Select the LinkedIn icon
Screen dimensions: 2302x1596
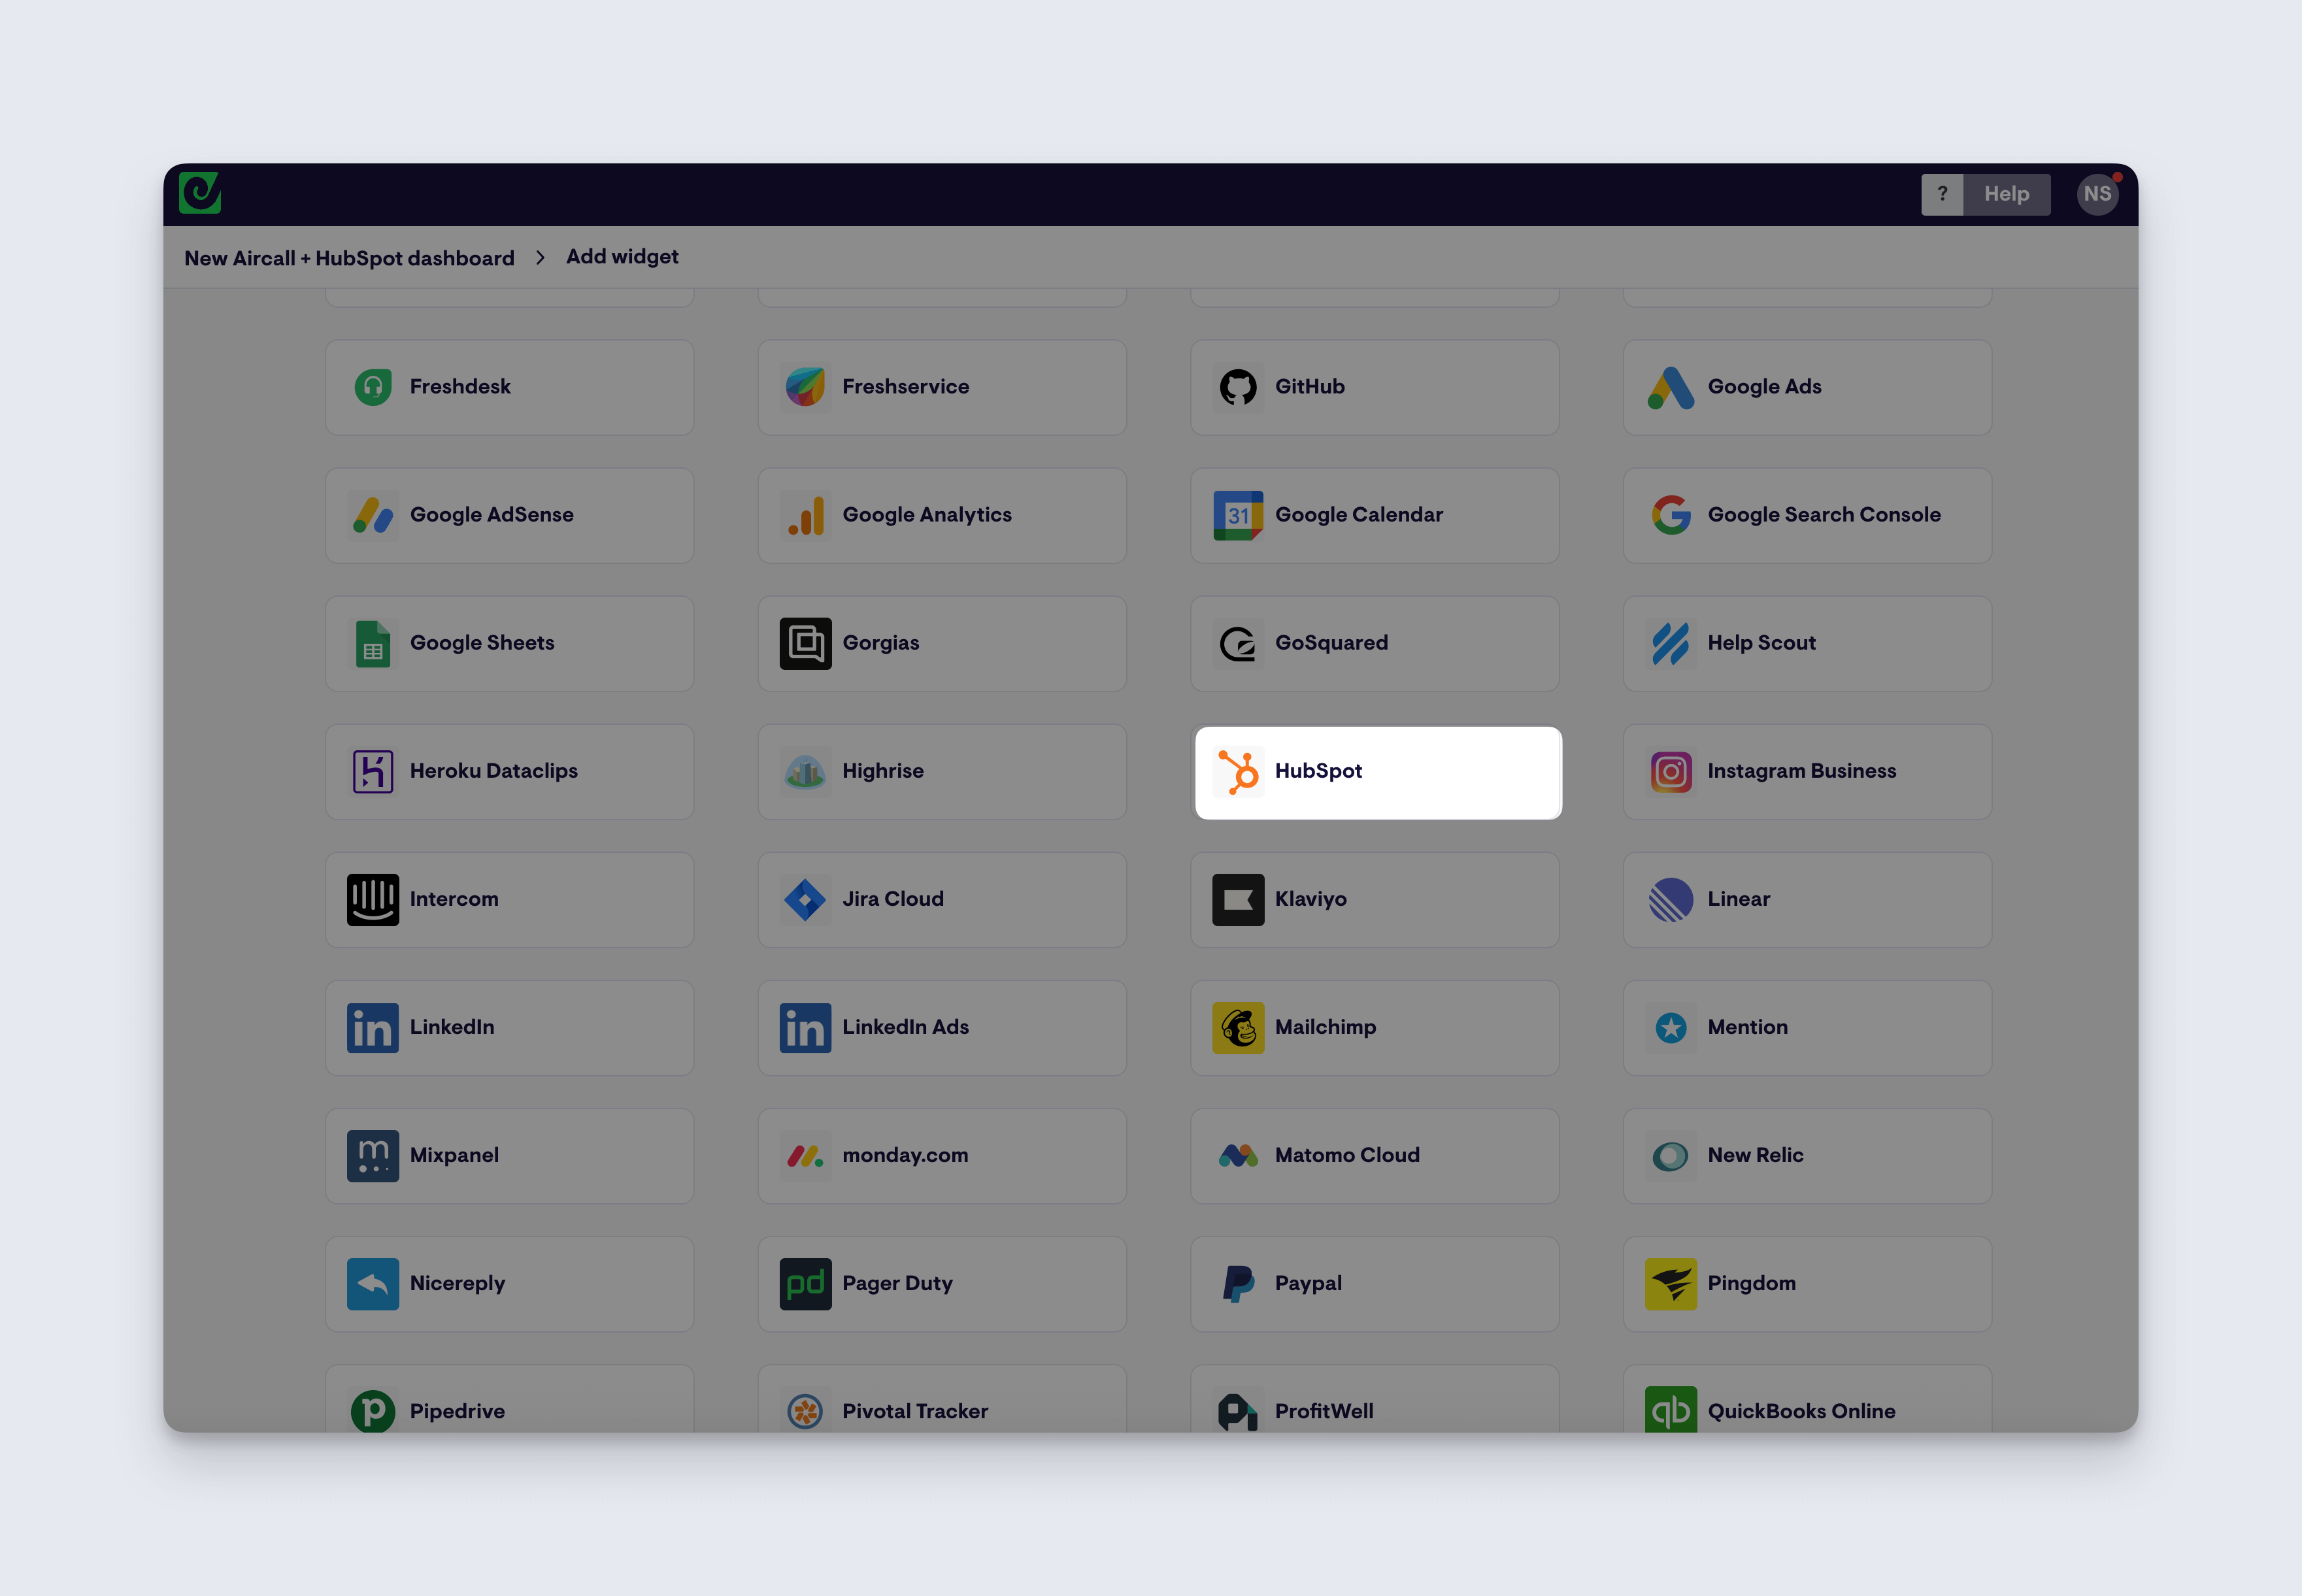click(x=373, y=1027)
